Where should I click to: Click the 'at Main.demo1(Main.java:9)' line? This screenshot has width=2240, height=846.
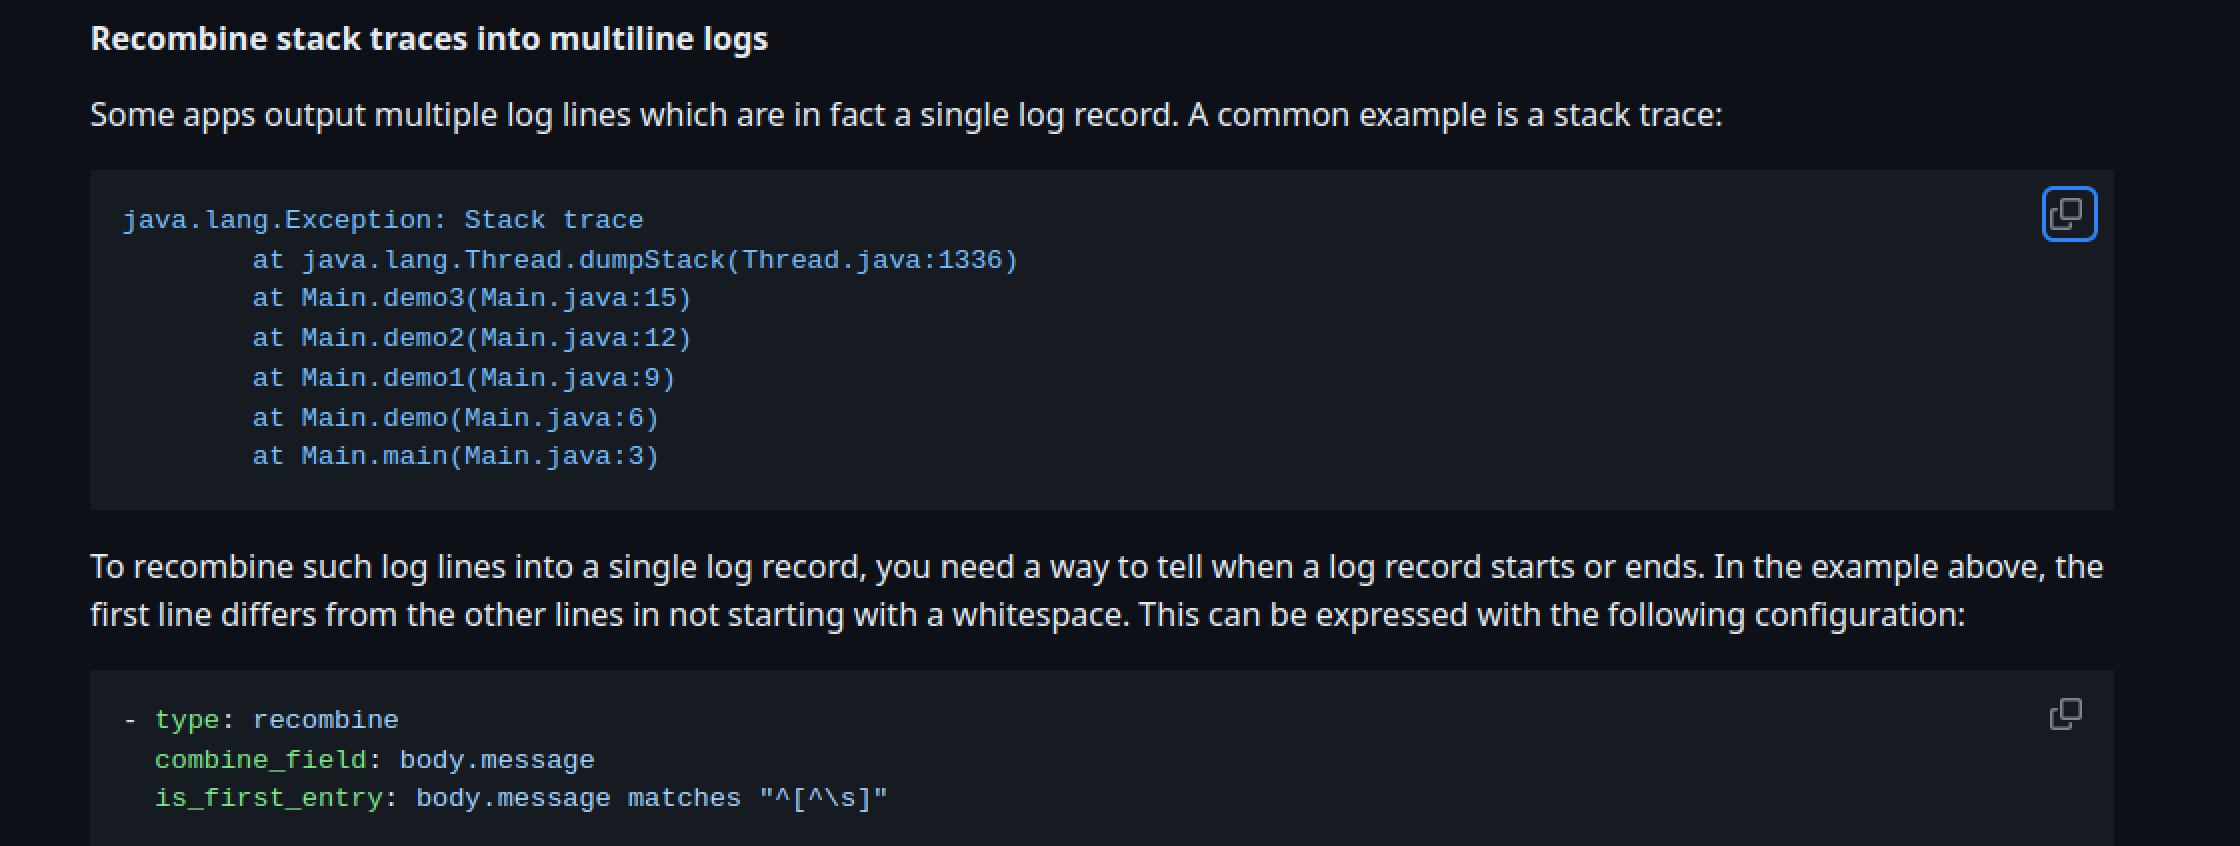[x=463, y=378]
